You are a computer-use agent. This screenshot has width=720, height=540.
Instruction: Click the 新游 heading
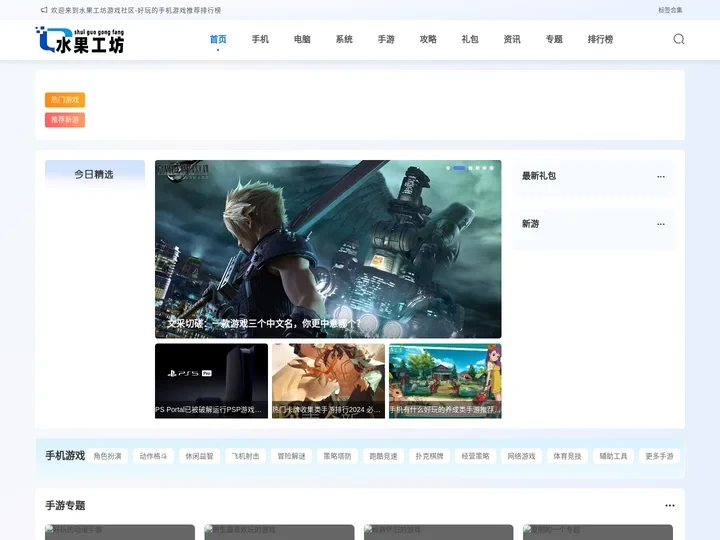[x=530, y=224]
